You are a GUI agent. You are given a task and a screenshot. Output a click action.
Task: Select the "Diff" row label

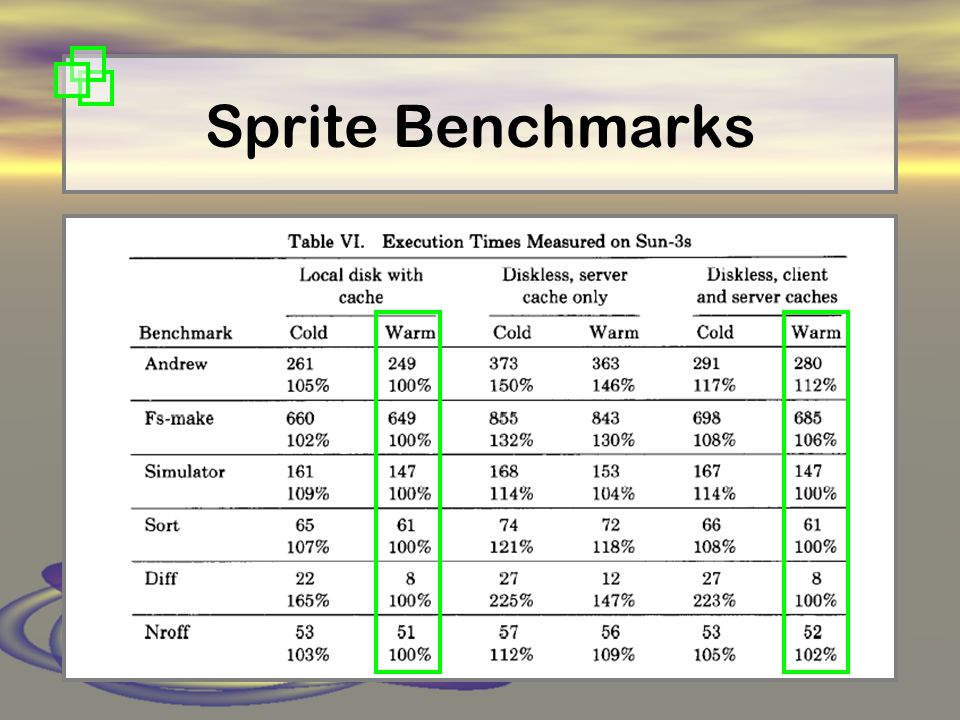click(160, 579)
